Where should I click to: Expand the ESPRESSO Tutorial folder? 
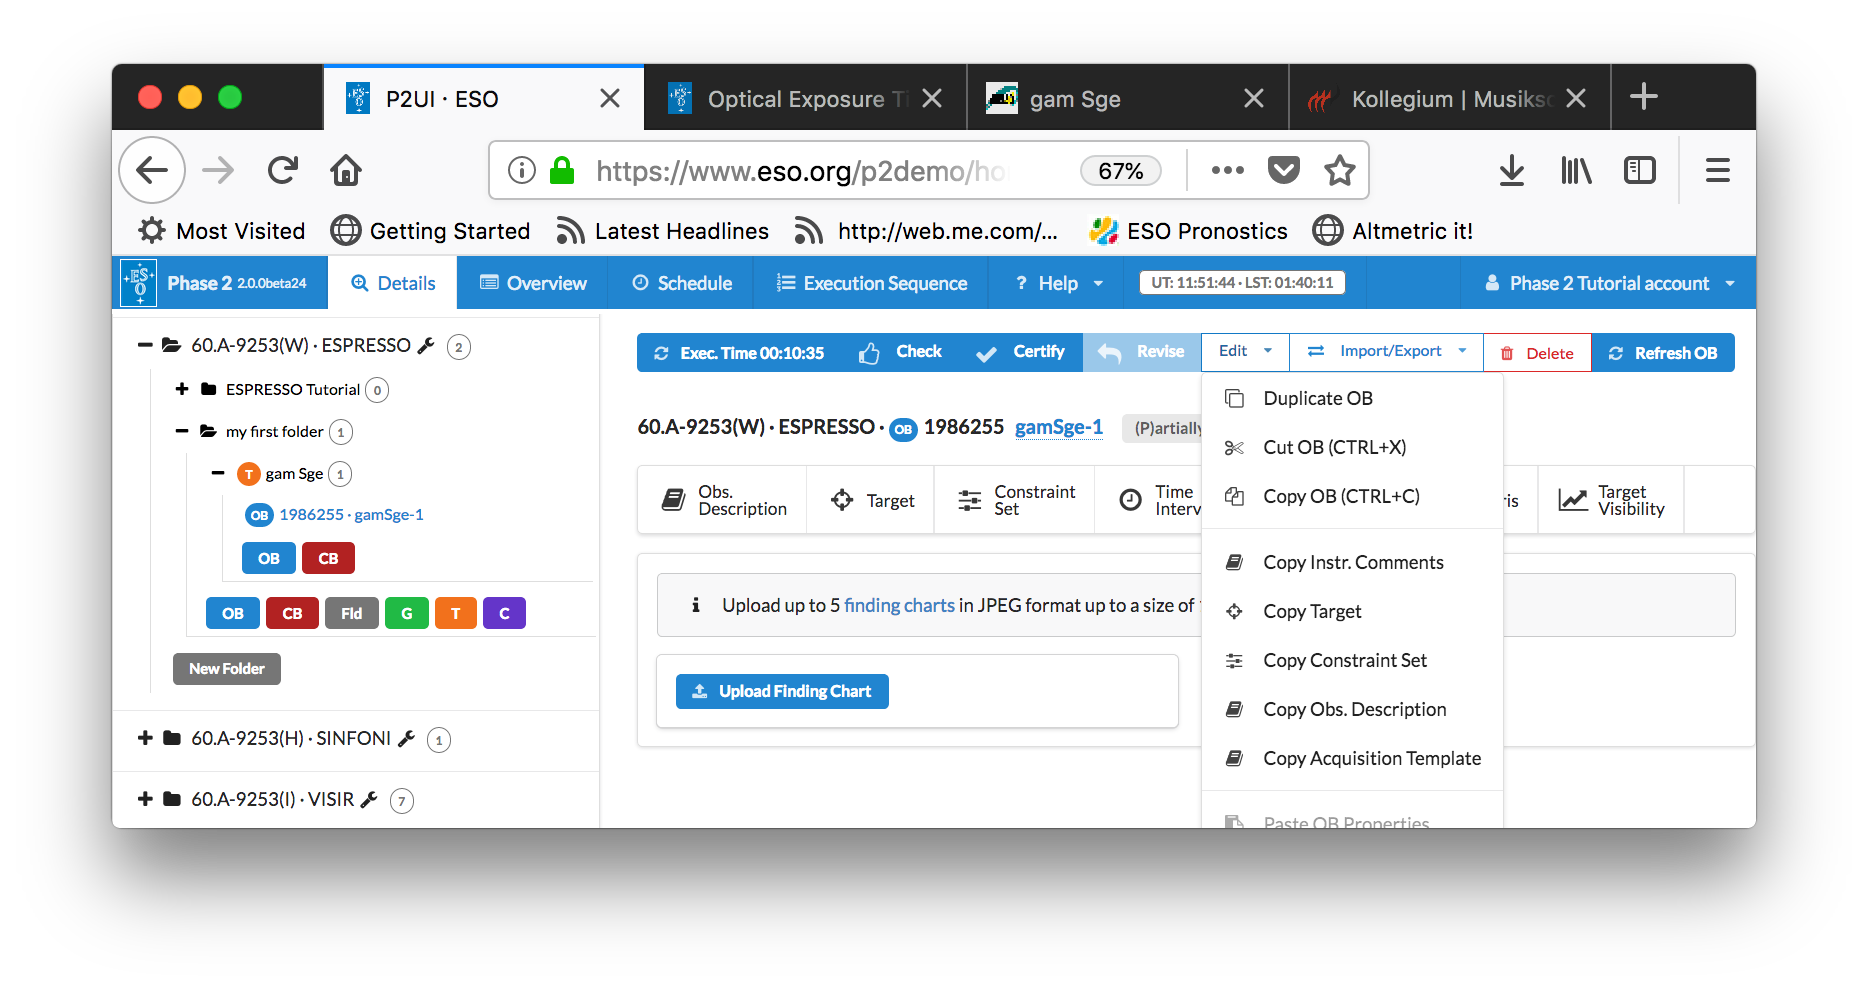[182, 389]
